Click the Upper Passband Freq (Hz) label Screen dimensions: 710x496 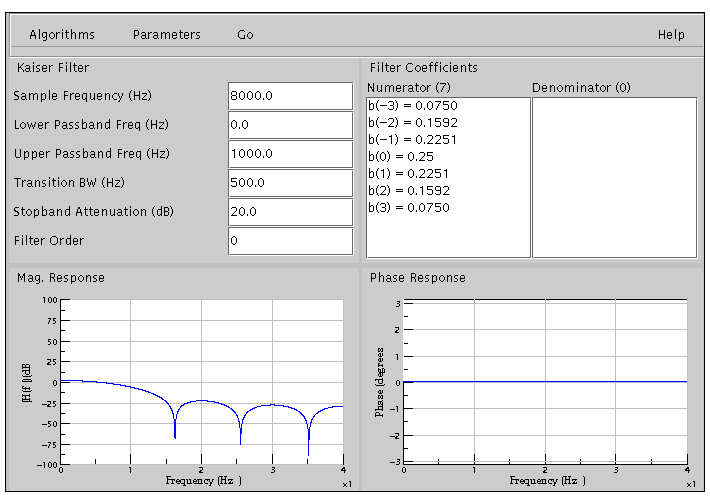coord(92,154)
